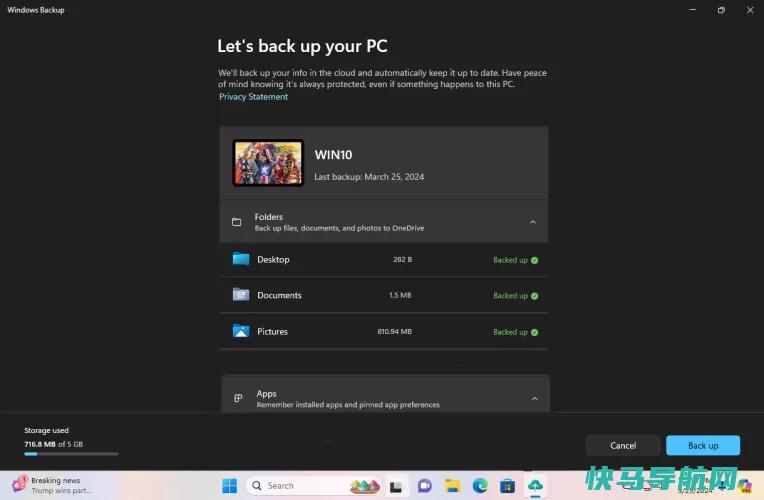
Task: Minimize the Windows Backup window
Action: click(x=692, y=10)
